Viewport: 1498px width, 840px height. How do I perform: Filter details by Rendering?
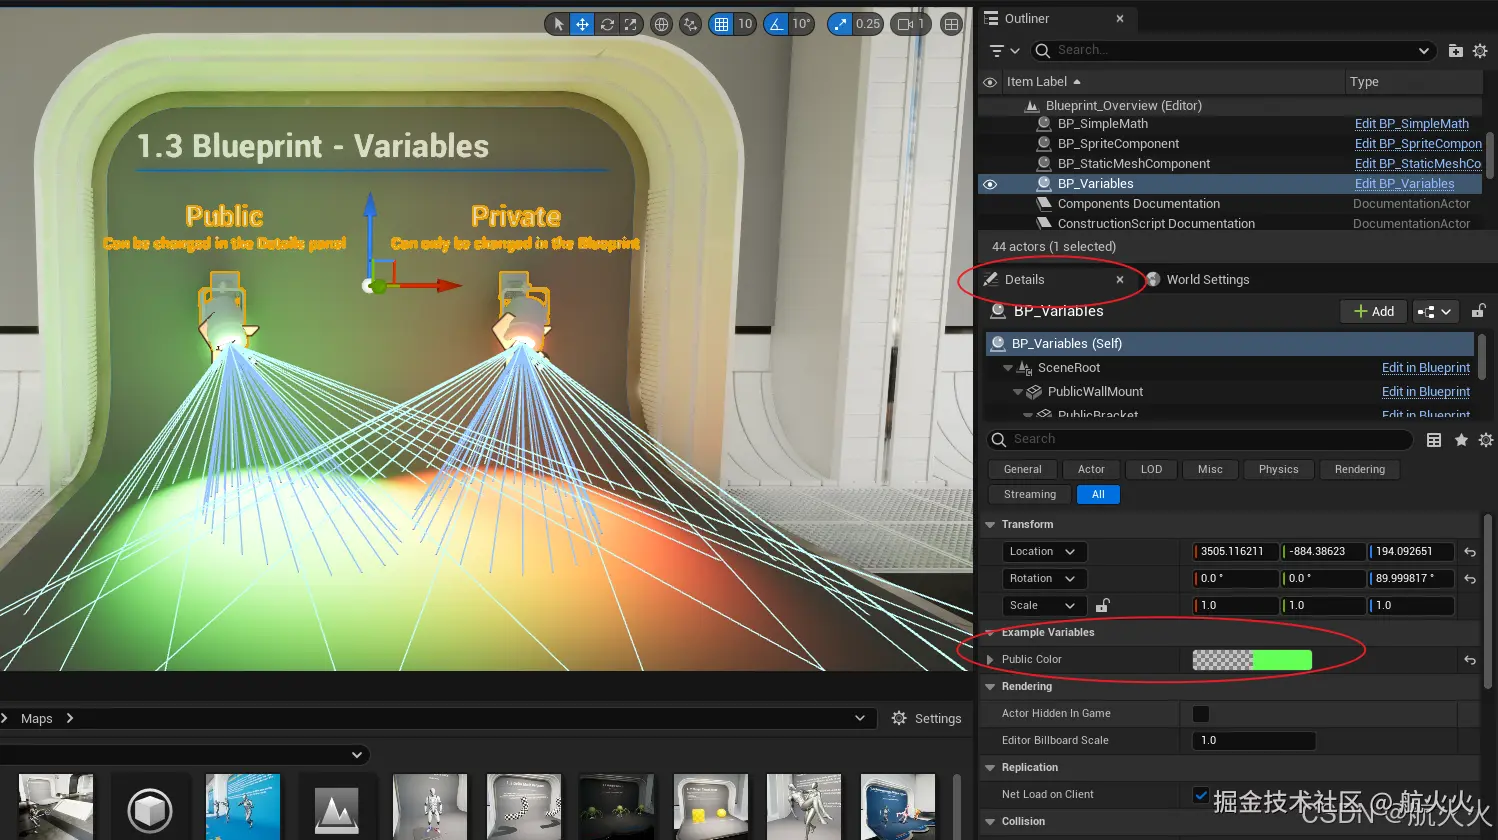click(x=1360, y=469)
